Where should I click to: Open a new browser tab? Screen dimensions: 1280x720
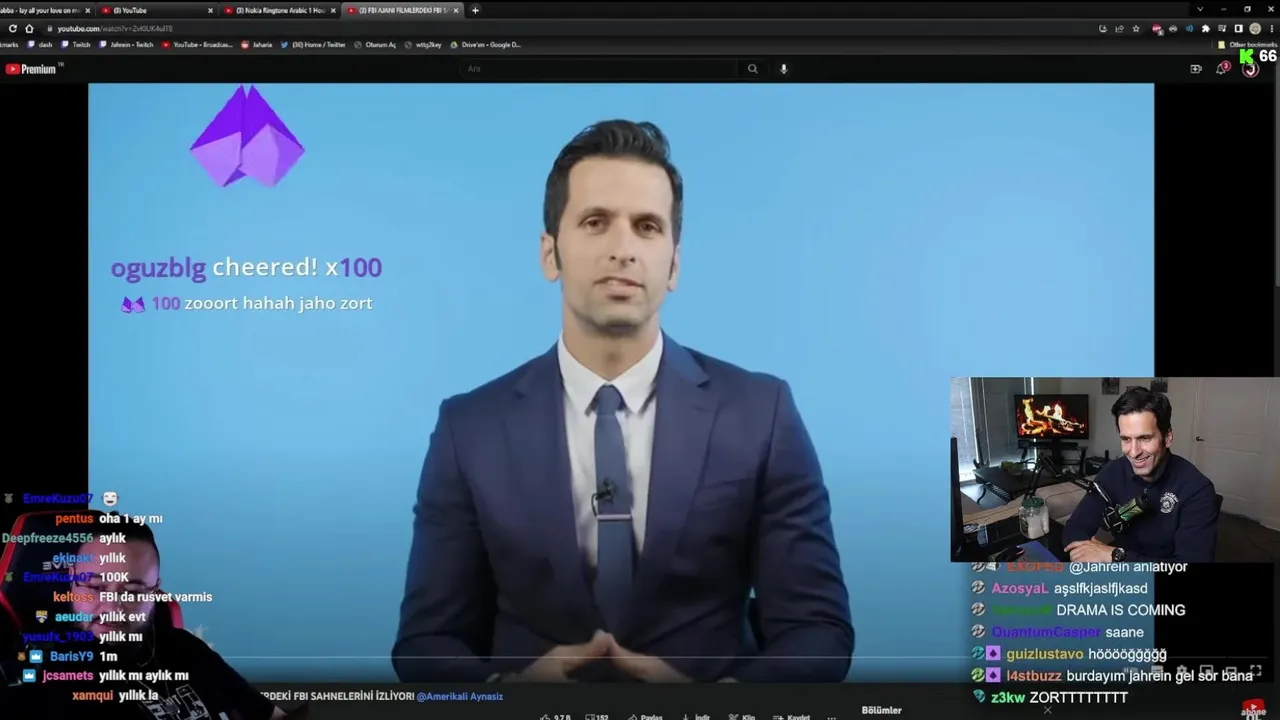pos(475,10)
